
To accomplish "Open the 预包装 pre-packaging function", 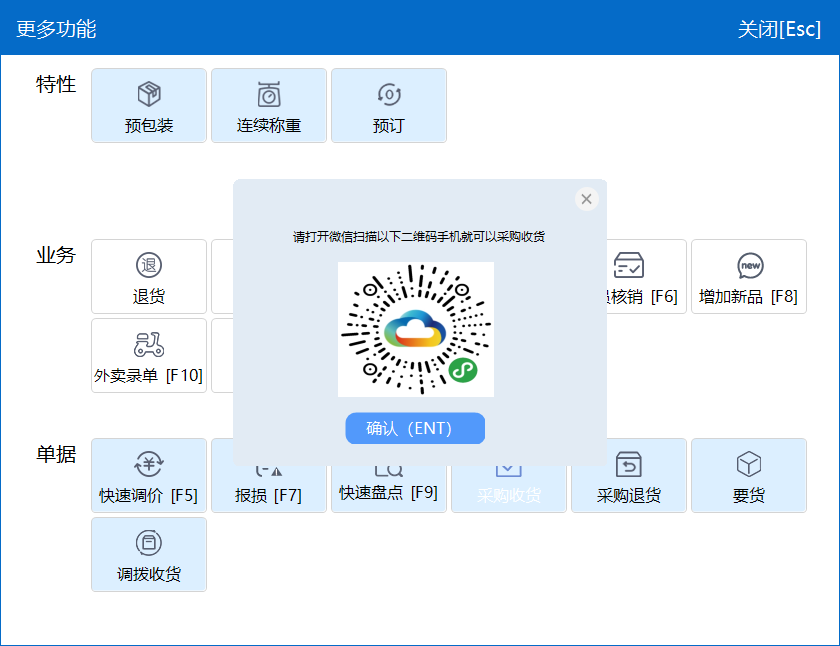I will [x=149, y=106].
